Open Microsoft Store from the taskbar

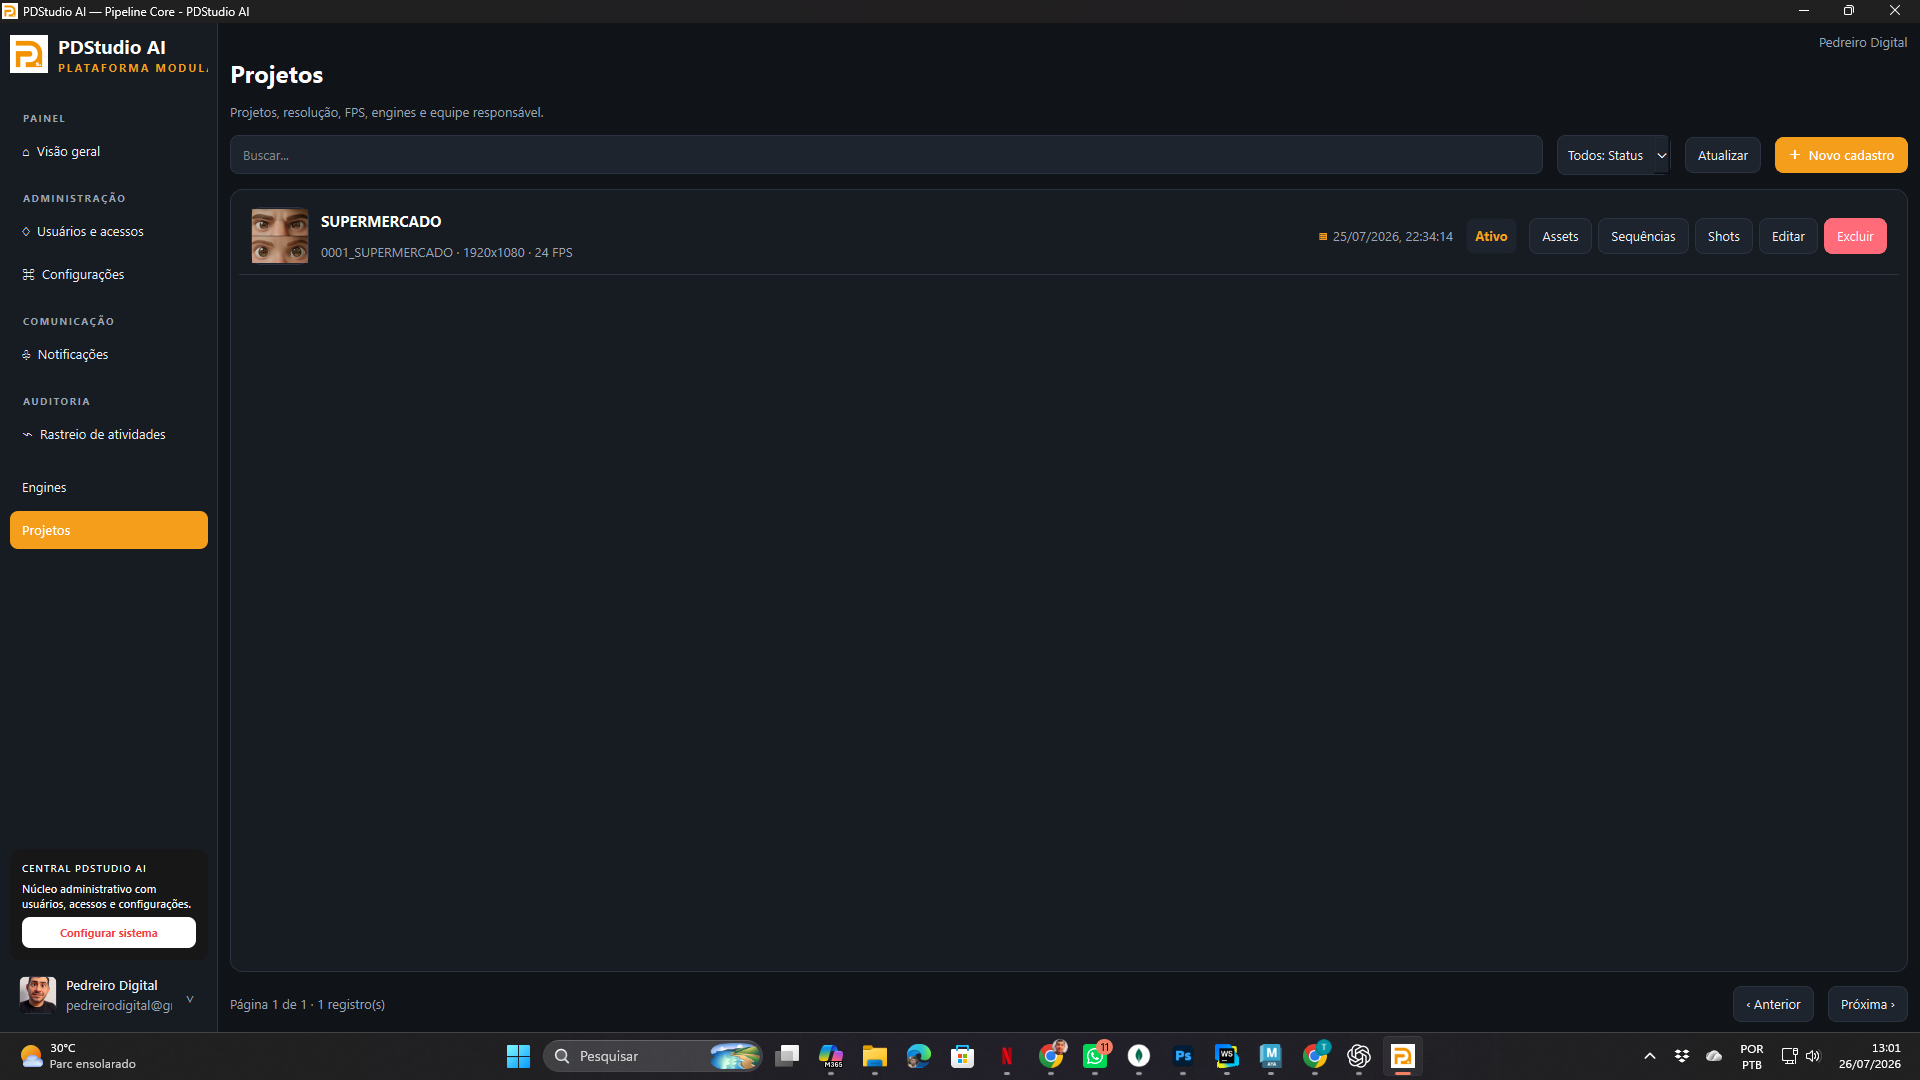click(x=963, y=1056)
